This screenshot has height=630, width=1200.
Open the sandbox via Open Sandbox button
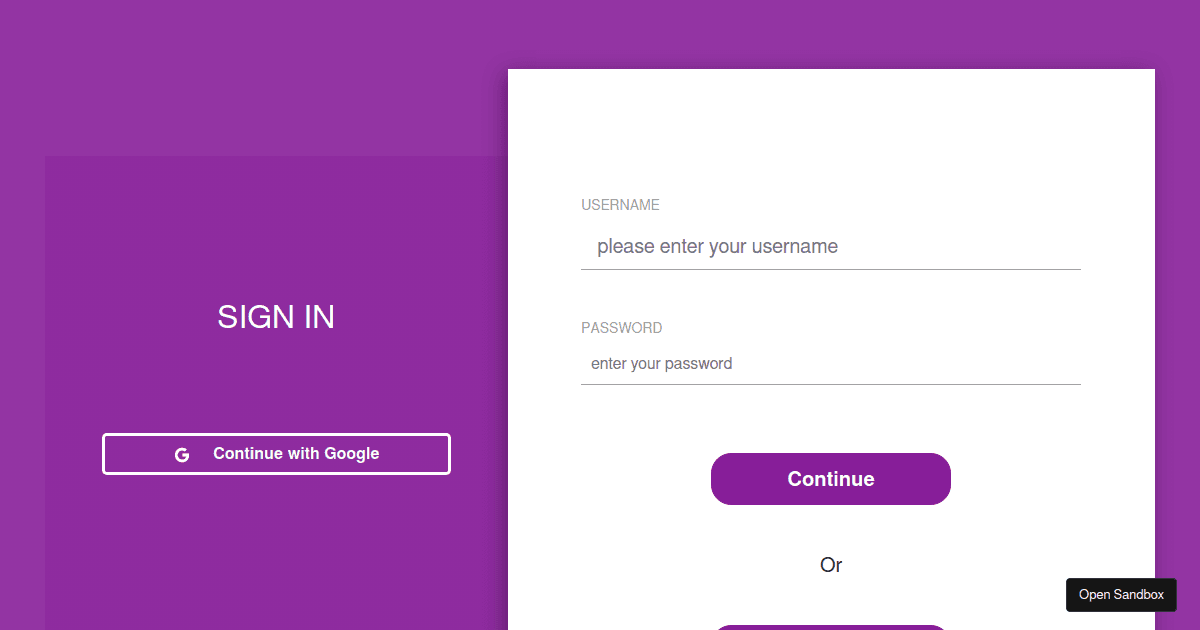[x=1121, y=594]
